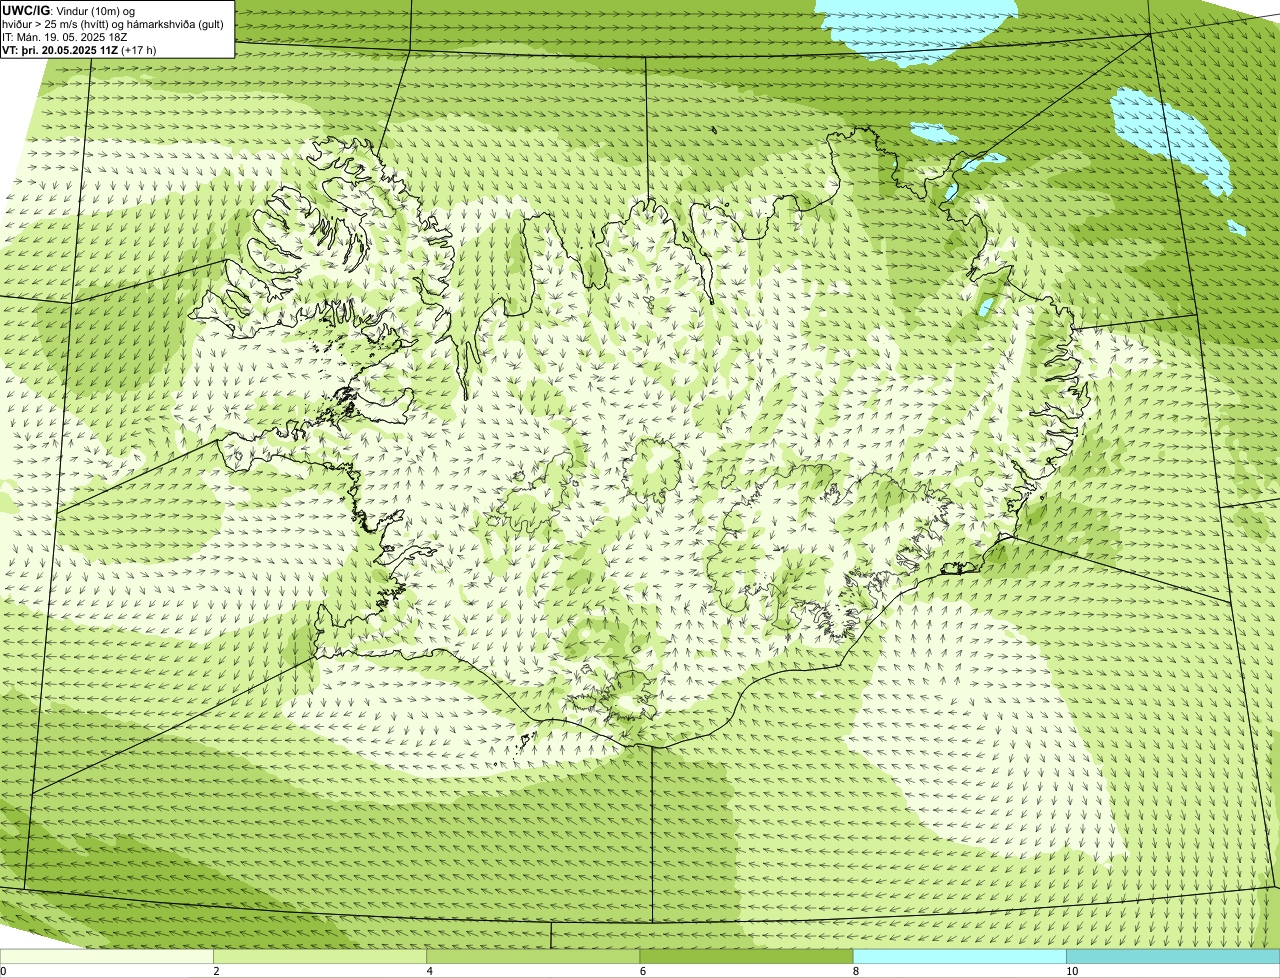1280x978 pixels.
Task: Select the light green 2–4 m/s color band
Action: [319, 957]
